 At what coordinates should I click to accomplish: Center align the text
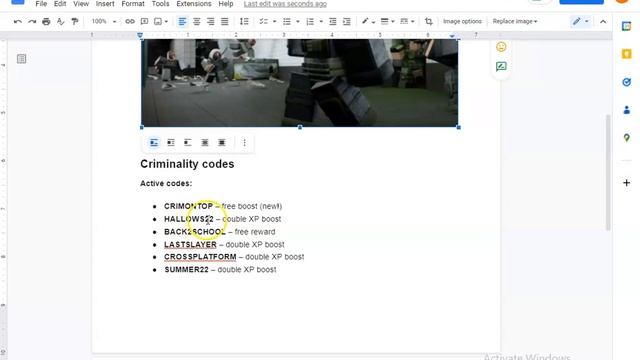click(x=196, y=21)
